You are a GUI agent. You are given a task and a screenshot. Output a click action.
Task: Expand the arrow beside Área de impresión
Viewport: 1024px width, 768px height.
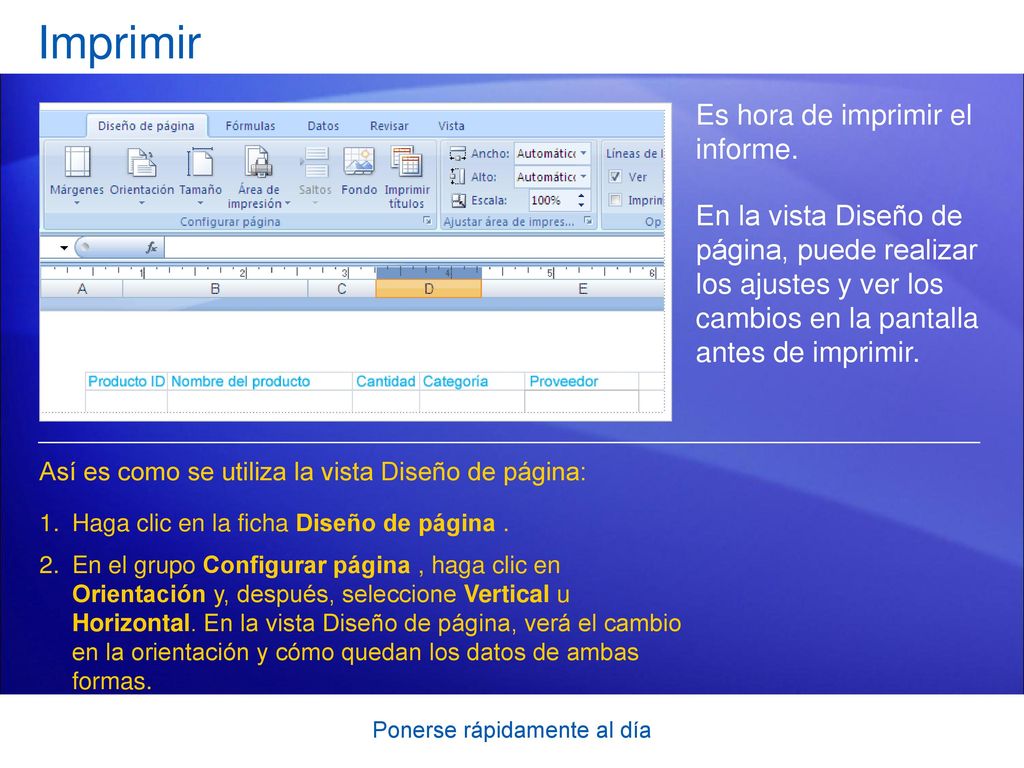pos(287,204)
